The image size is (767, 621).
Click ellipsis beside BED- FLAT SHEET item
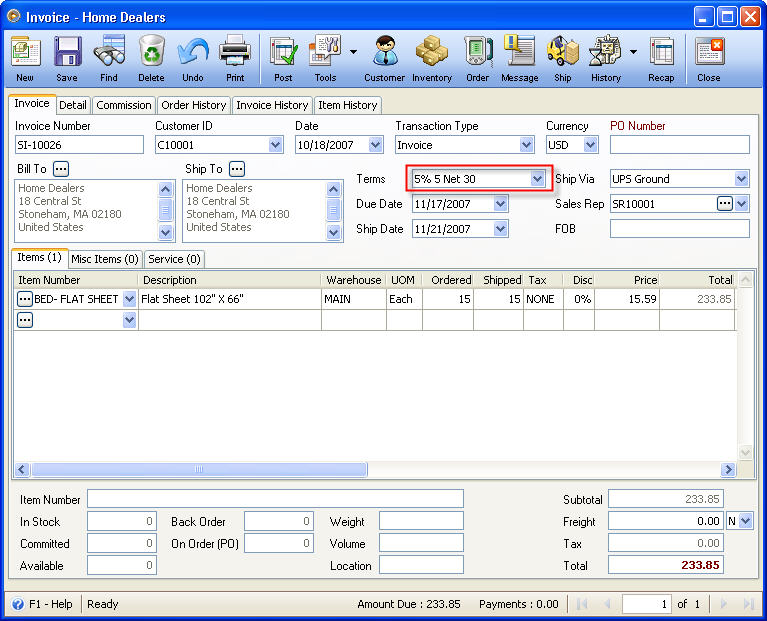(x=25, y=299)
